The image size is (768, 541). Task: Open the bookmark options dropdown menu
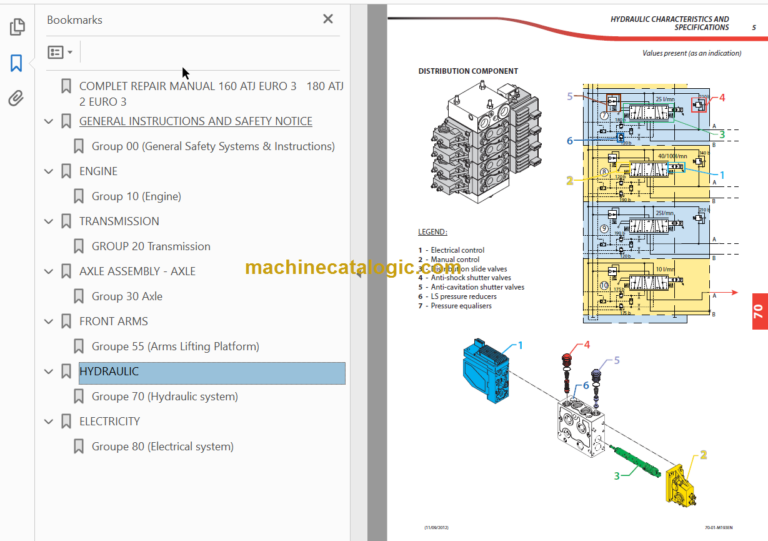tap(60, 52)
